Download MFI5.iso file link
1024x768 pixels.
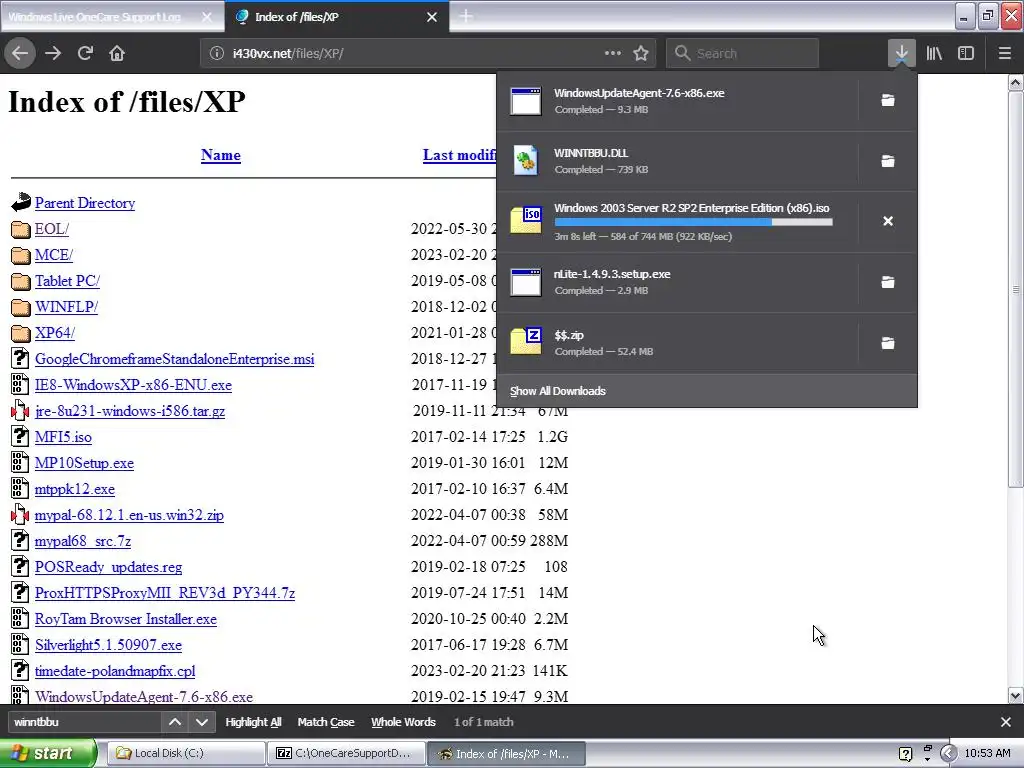point(63,437)
